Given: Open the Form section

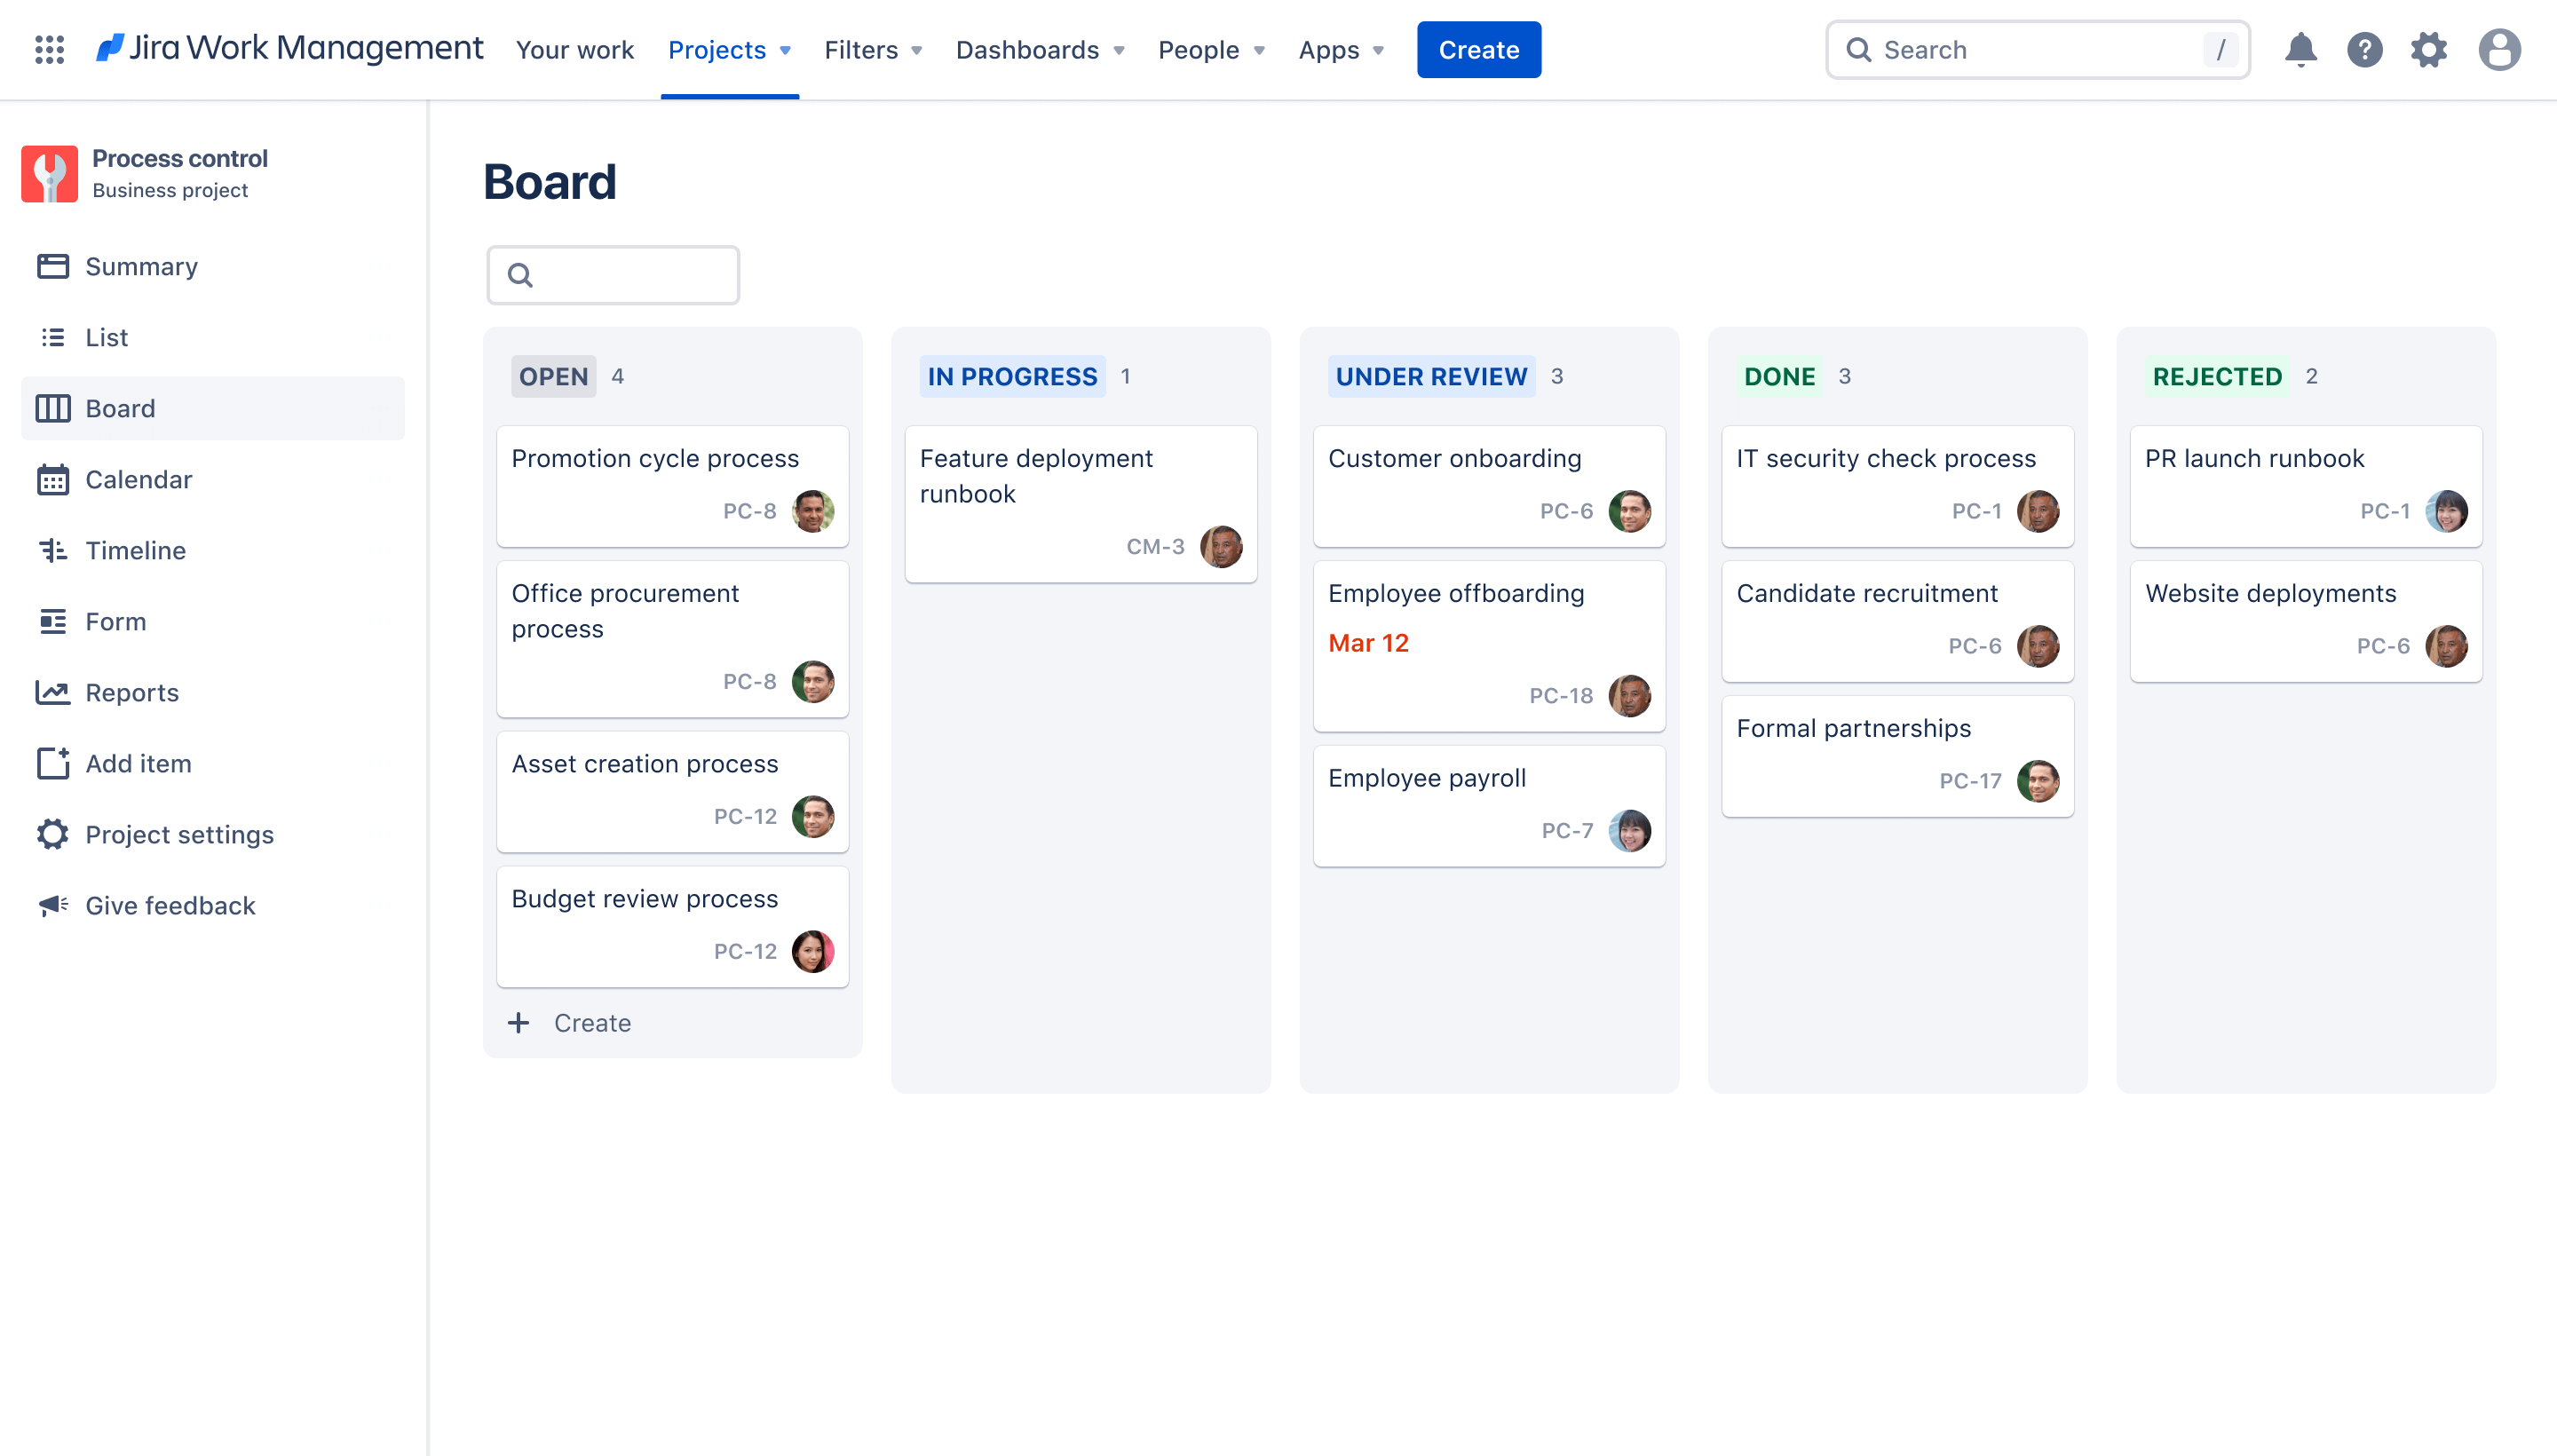Looking at the screenshot, I should (x=116, y=620).
